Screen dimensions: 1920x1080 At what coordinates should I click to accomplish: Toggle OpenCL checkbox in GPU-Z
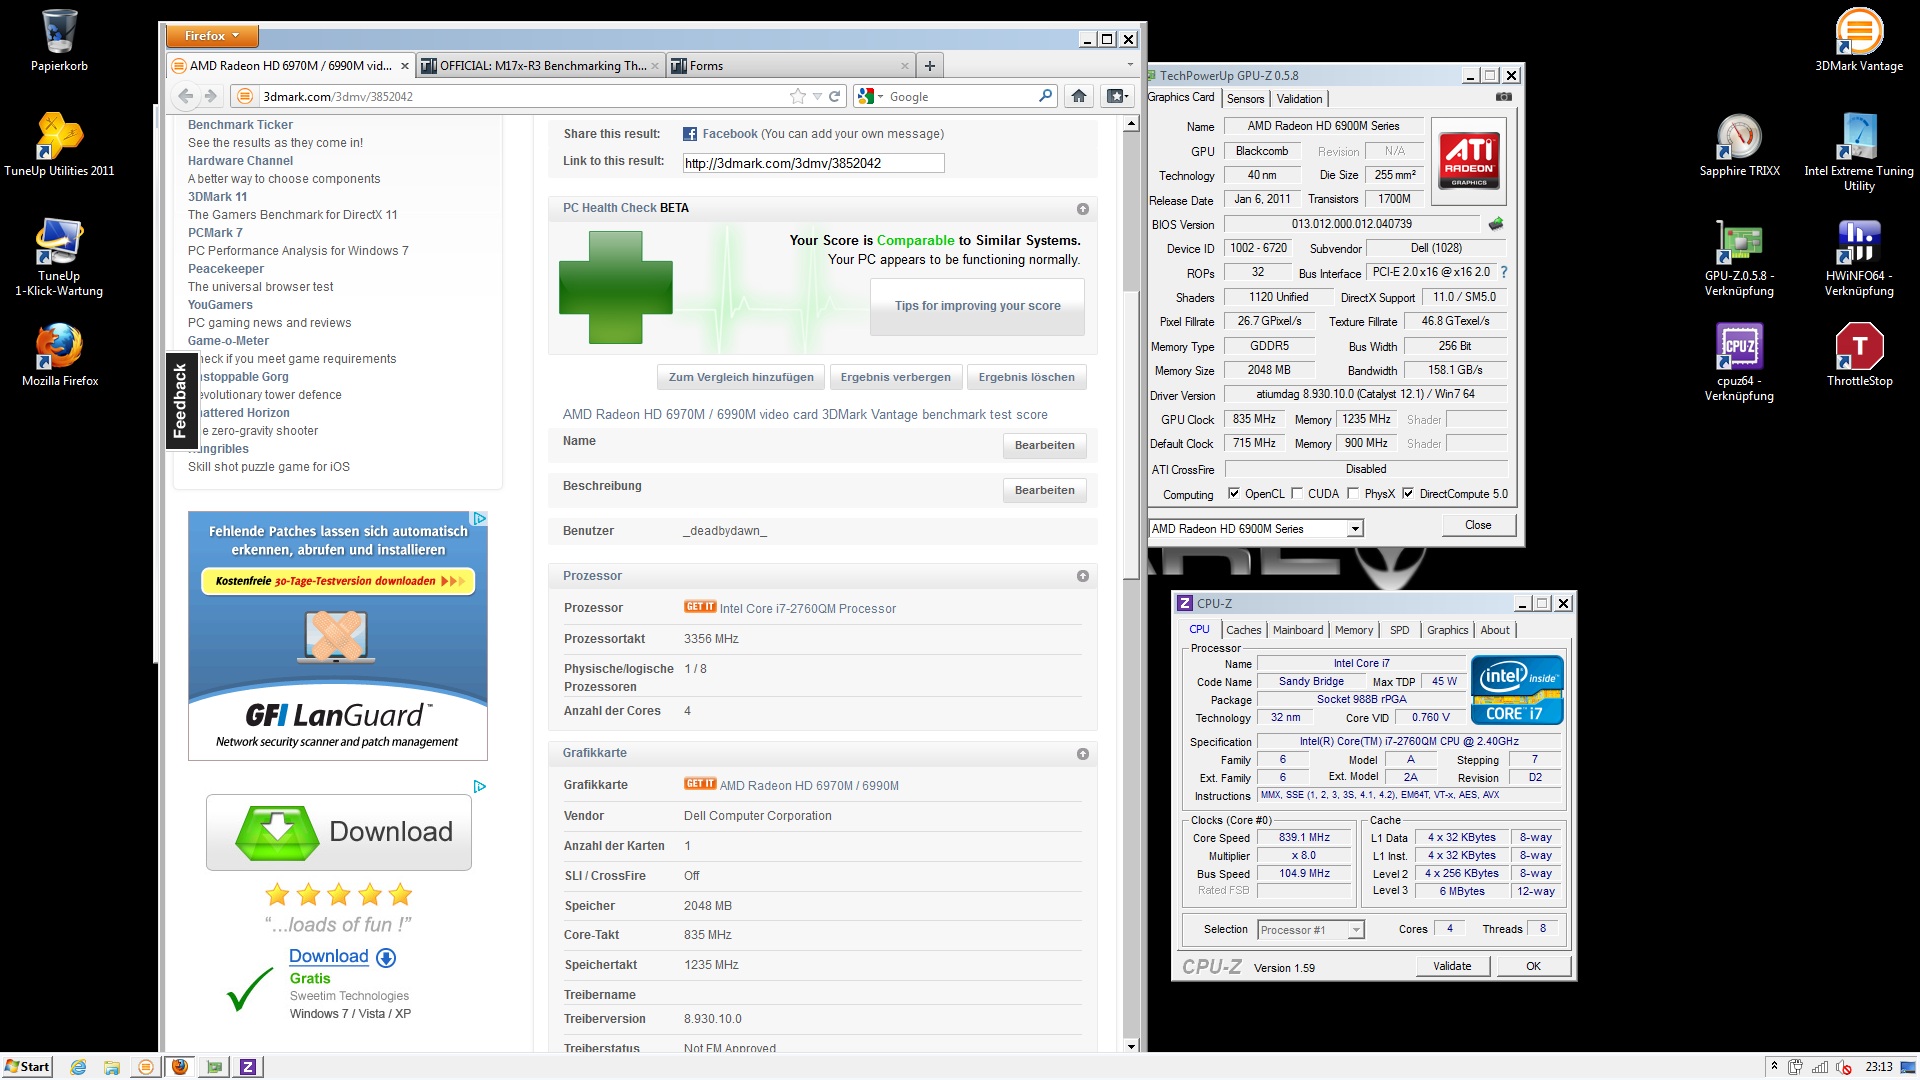(1234, 493)
